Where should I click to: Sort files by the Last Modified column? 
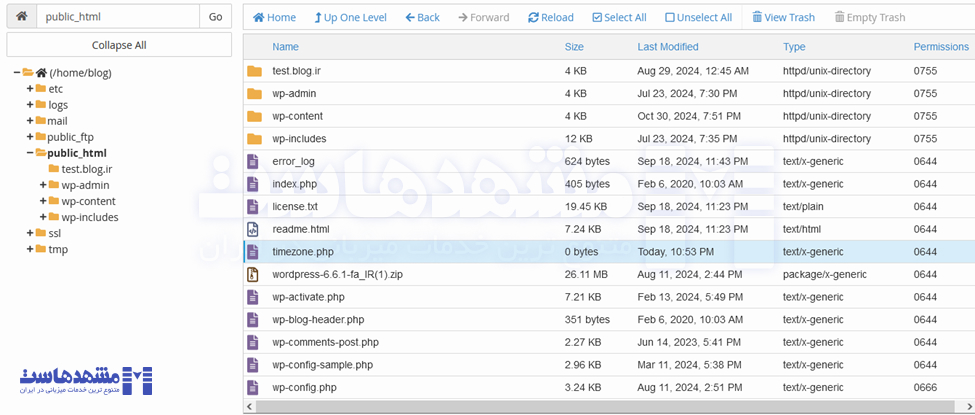(x=667, y=47)
